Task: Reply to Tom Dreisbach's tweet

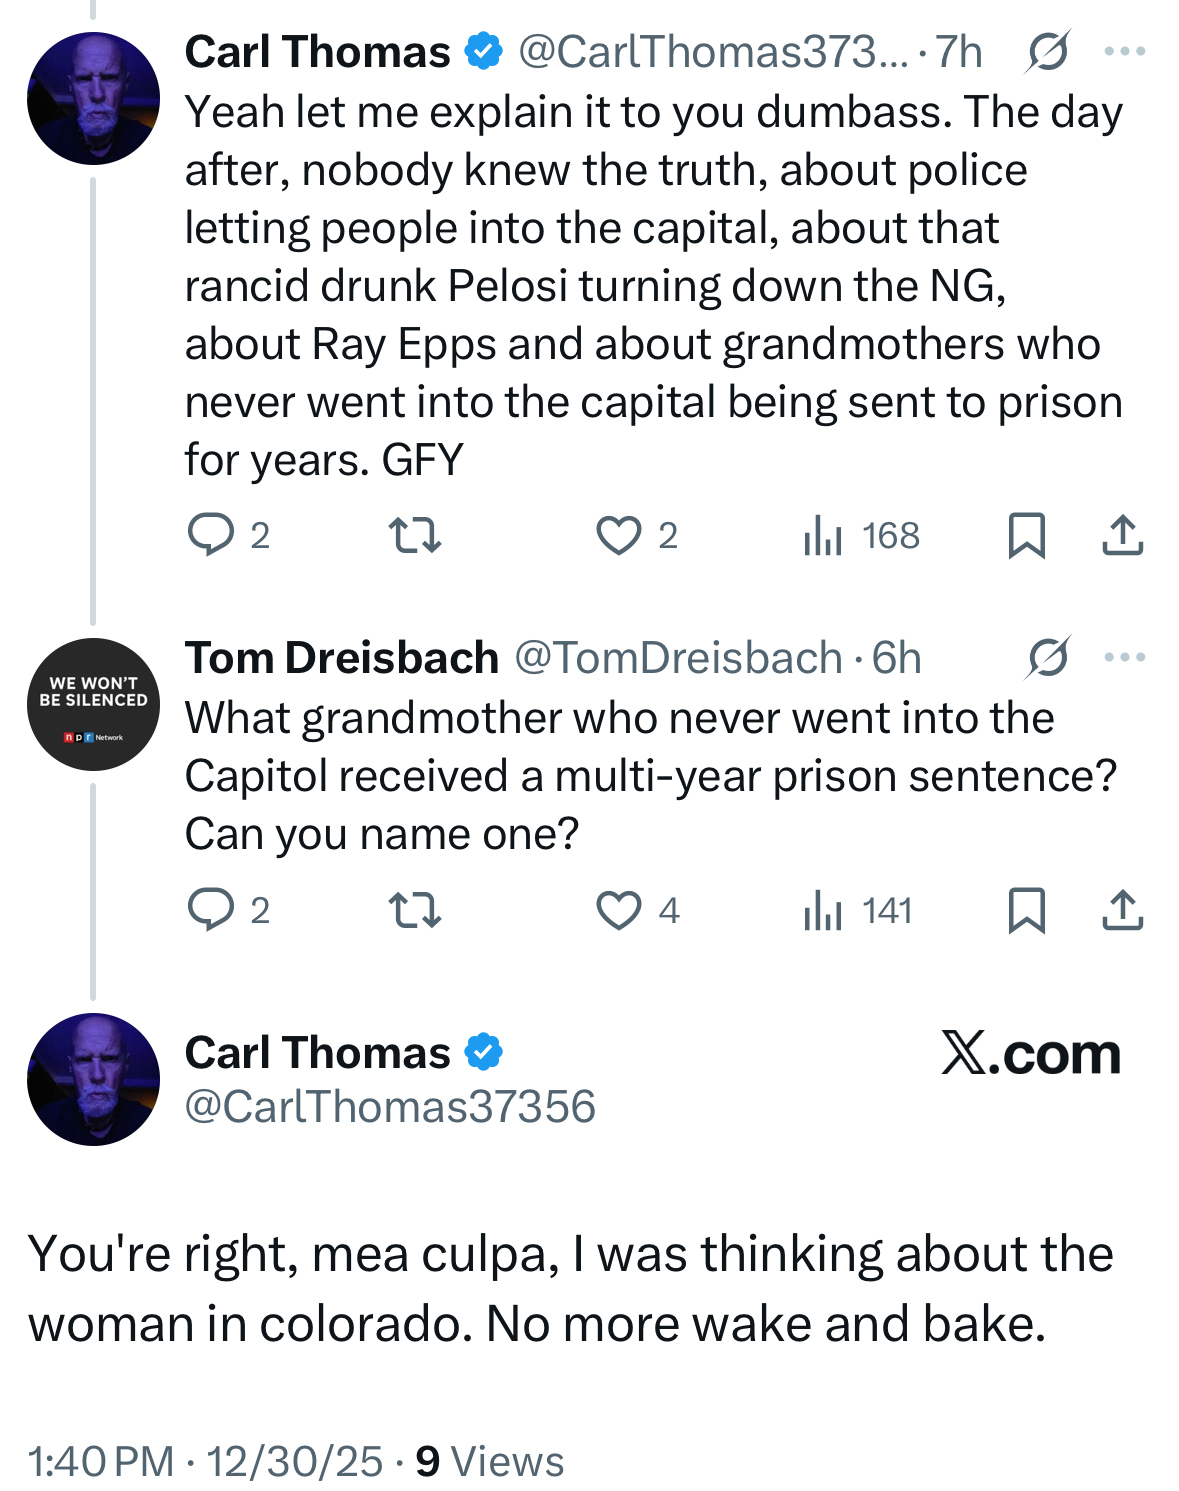Action: point(211,910)
